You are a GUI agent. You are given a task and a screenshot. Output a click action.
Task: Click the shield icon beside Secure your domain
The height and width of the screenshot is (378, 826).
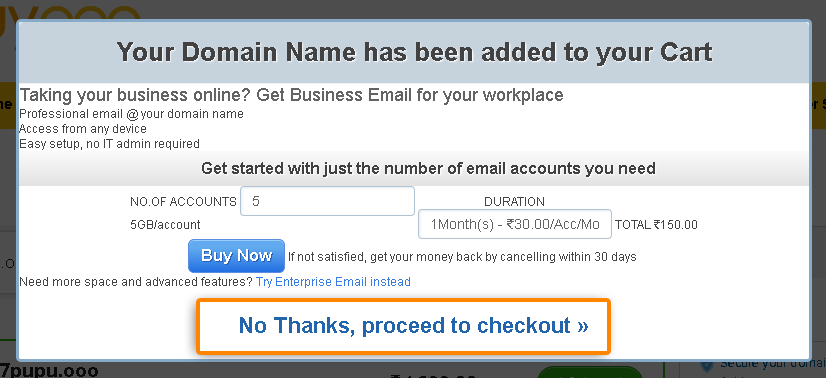(707, 367)
